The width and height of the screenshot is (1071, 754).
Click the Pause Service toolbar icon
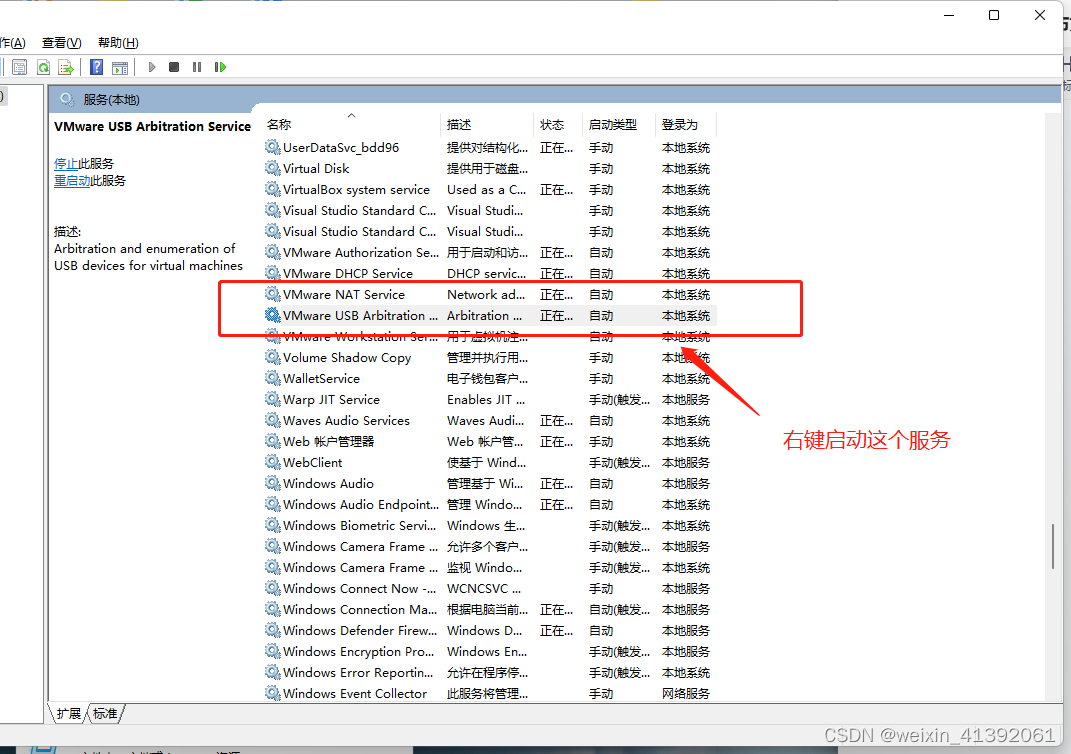coord(197,67)
